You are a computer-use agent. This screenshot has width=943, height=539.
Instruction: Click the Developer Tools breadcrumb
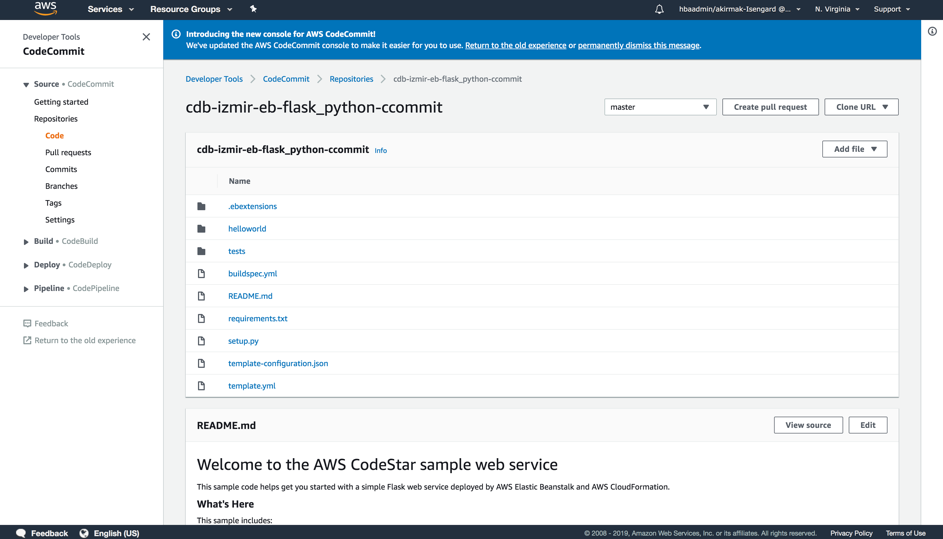click(214, 79)
